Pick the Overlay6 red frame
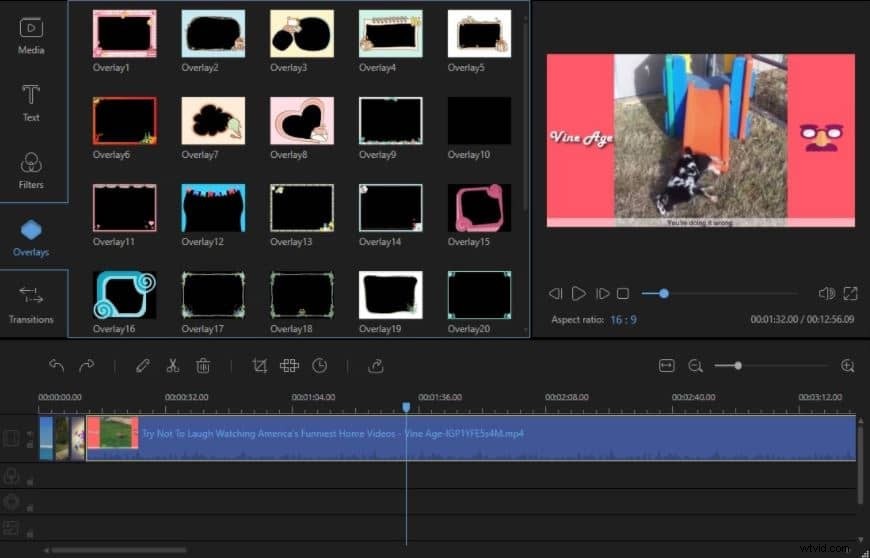 (x=124, y=120)
